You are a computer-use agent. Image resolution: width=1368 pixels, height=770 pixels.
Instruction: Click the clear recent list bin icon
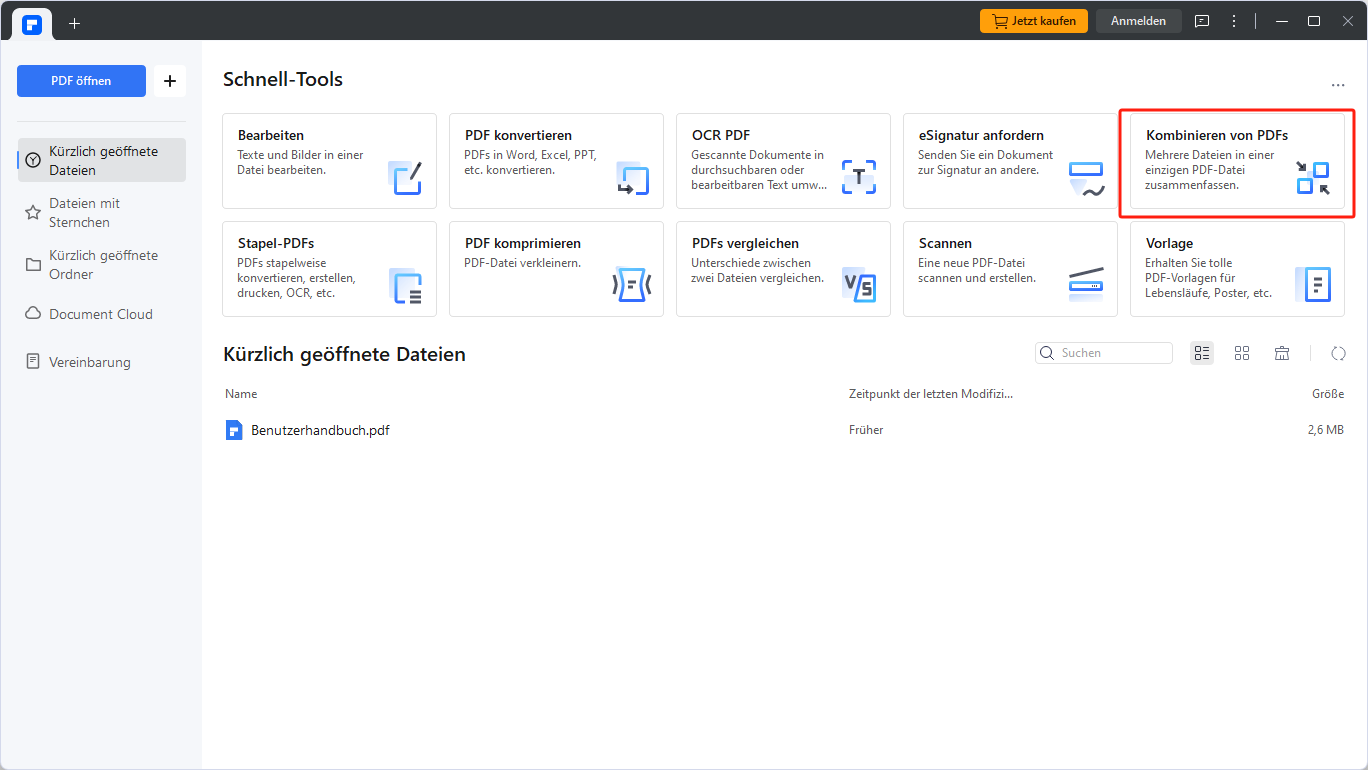tap(1282, 353)
